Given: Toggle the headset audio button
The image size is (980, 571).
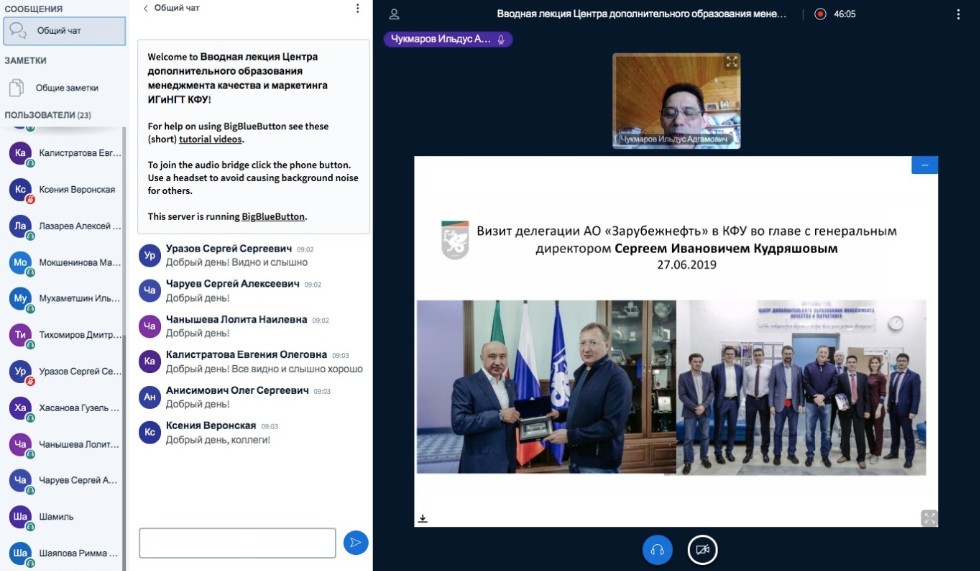Looking at the screenshot, I should pos(657,549).
